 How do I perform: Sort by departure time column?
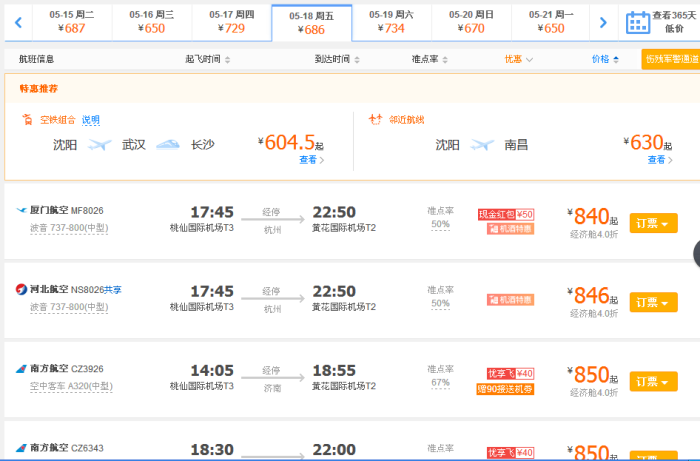(x=208, y=60)
